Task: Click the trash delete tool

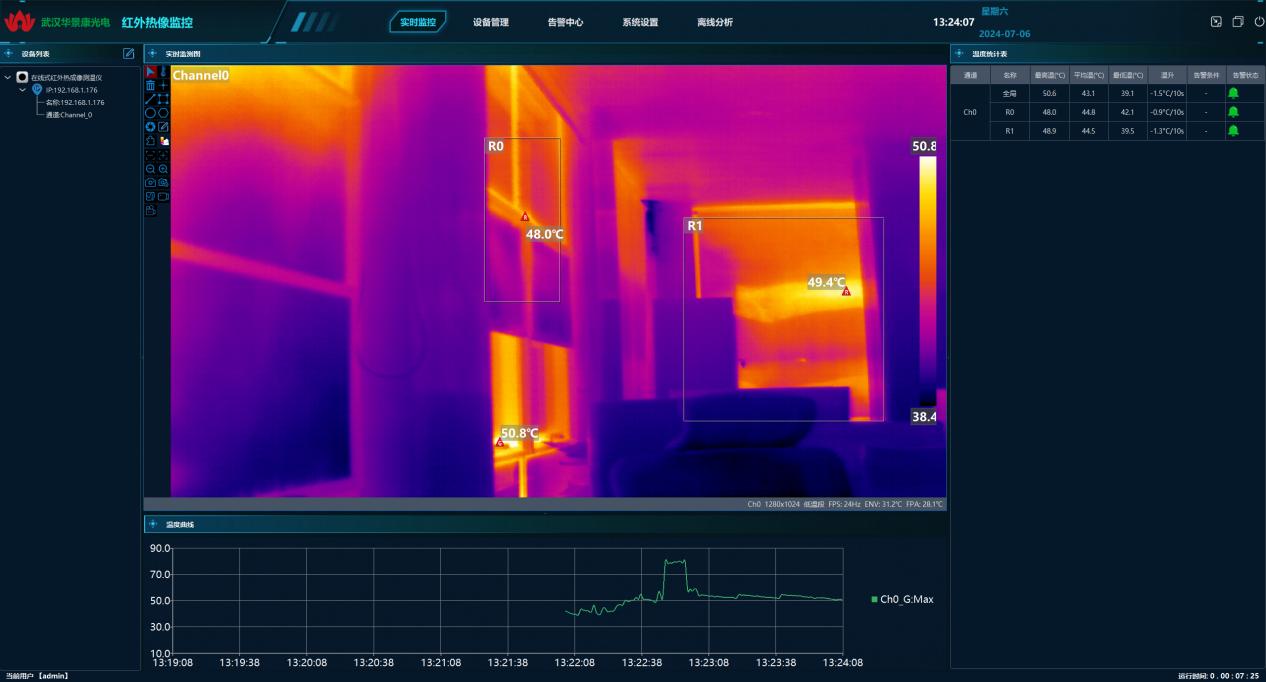Action: pyautogui.click(x=150, y=86)
